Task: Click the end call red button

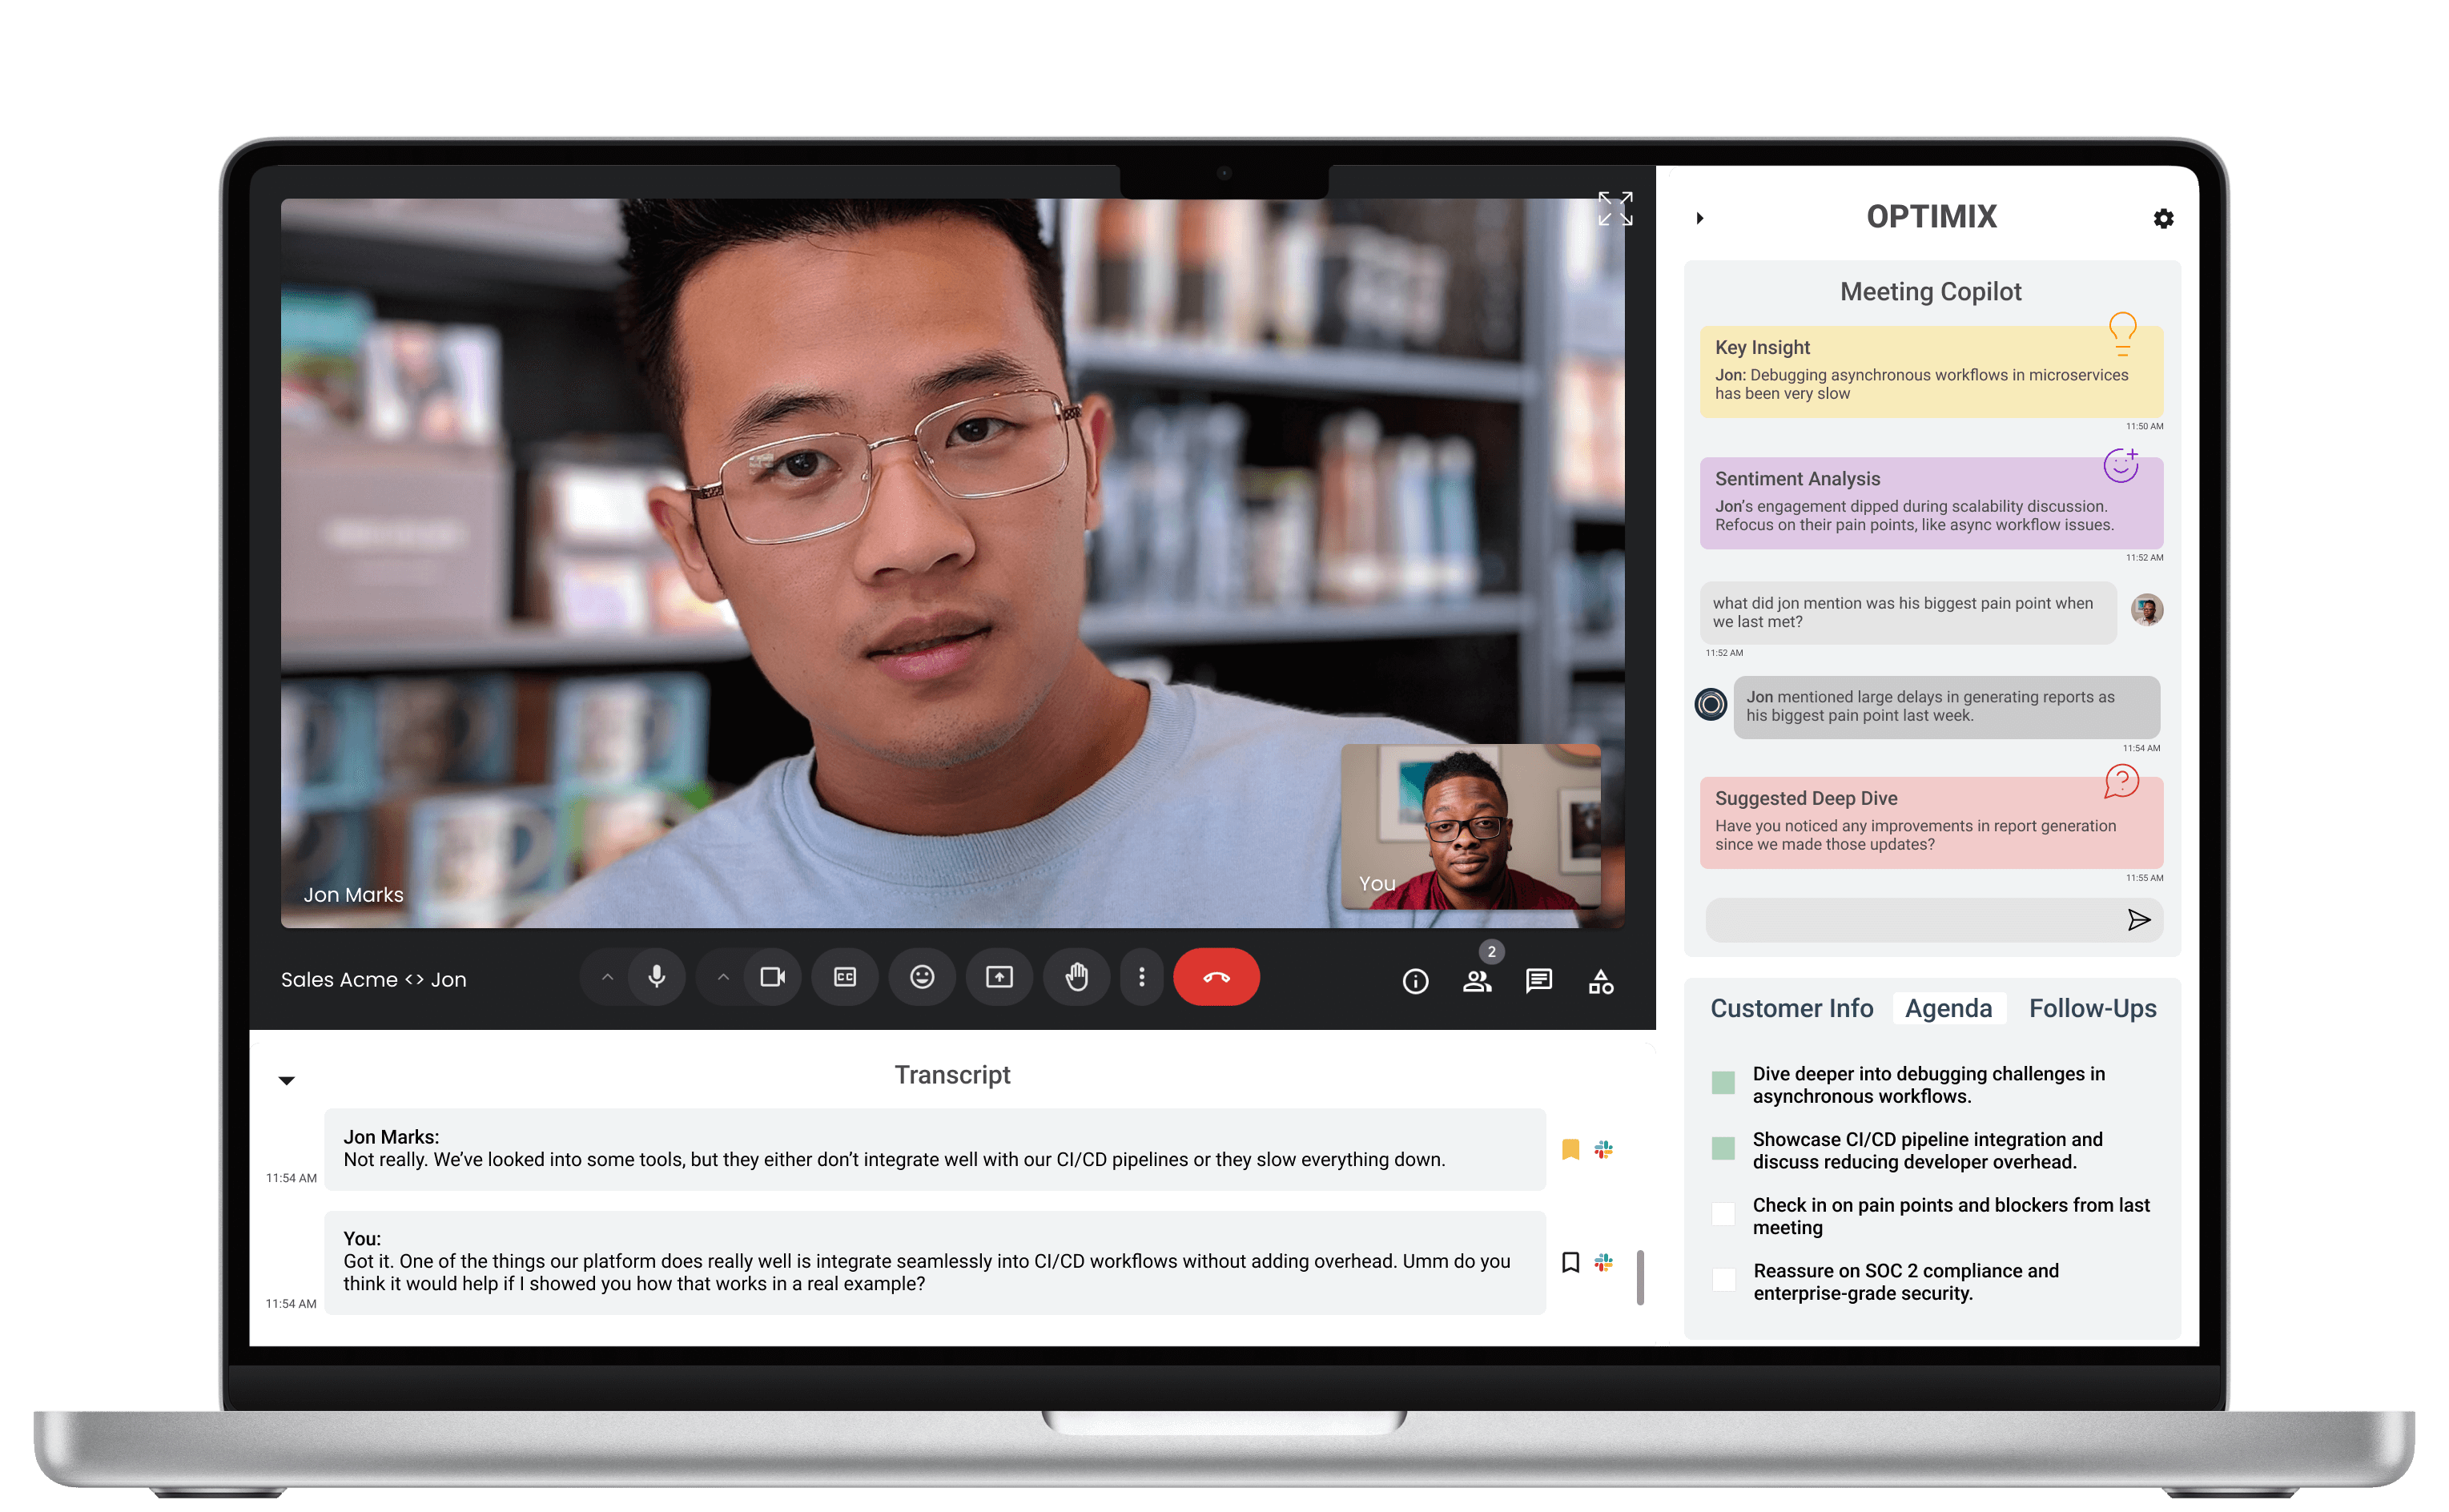Action: point(1219,975)
